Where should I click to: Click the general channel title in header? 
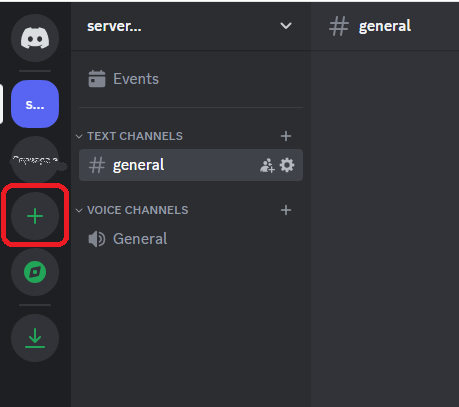point(385,26)
